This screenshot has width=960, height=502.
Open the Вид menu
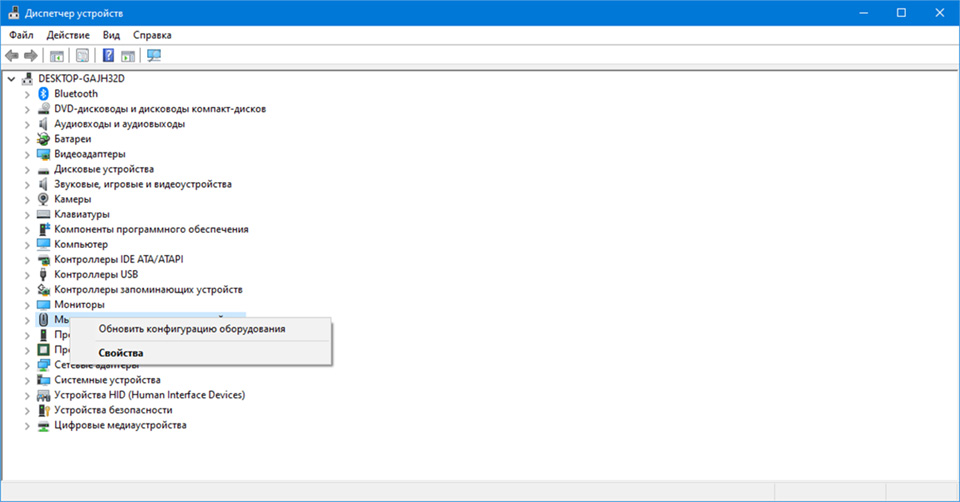point(111,35)
